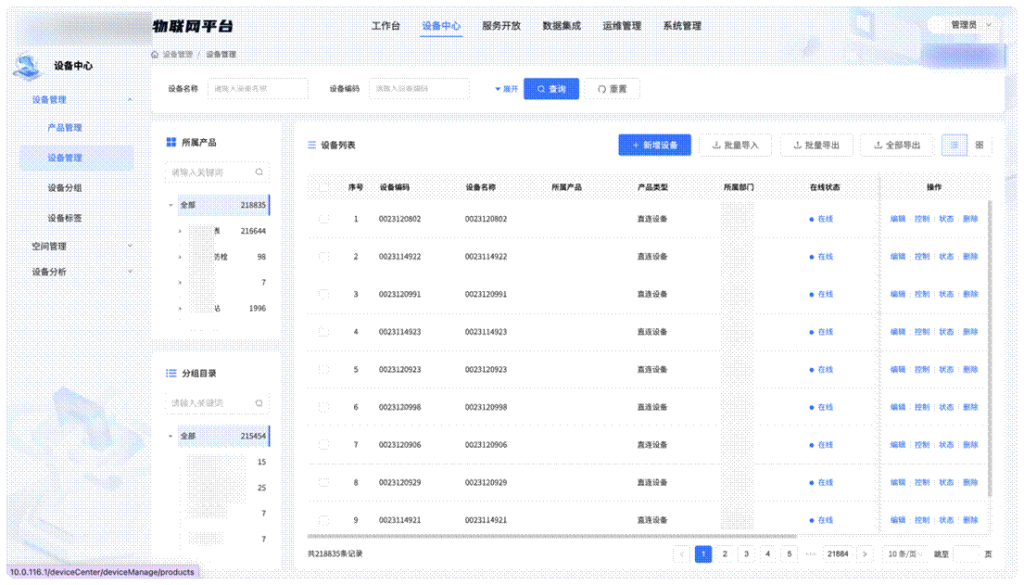Select 全部 218835 in 所属产品 tree

click(x=223, y=205)
